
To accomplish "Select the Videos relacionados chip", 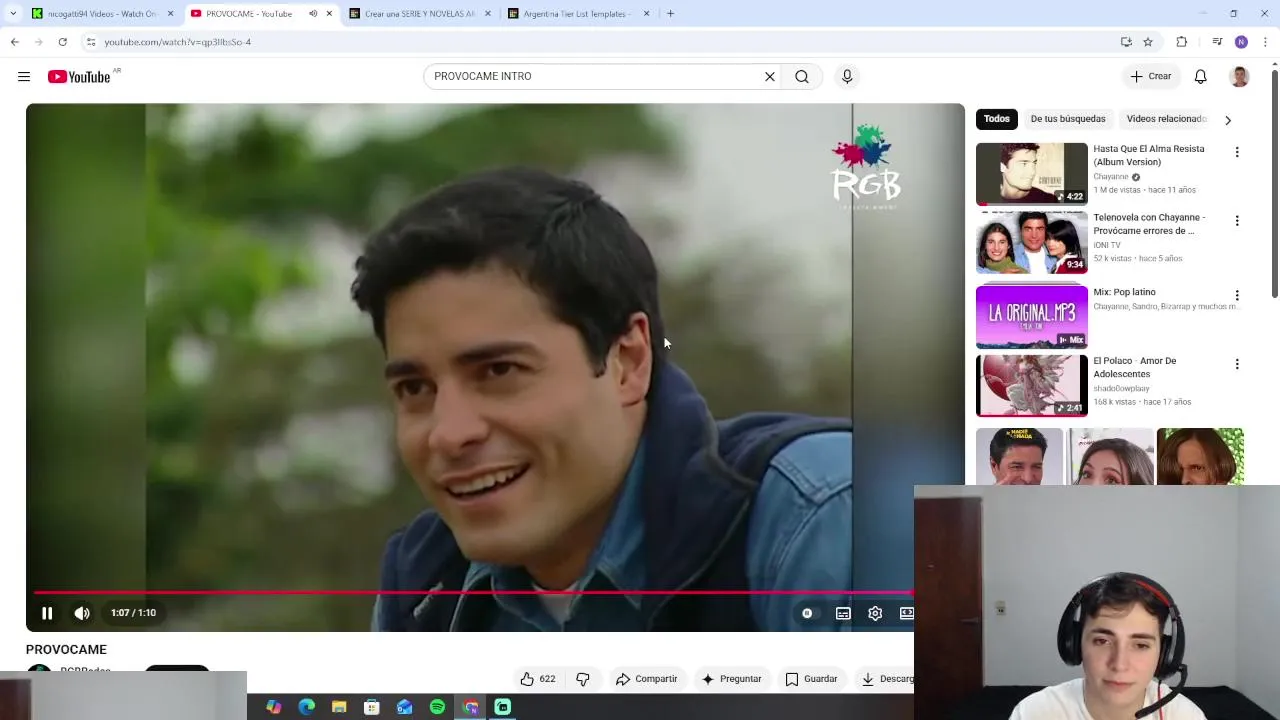I will click(x=1166, y=119).
